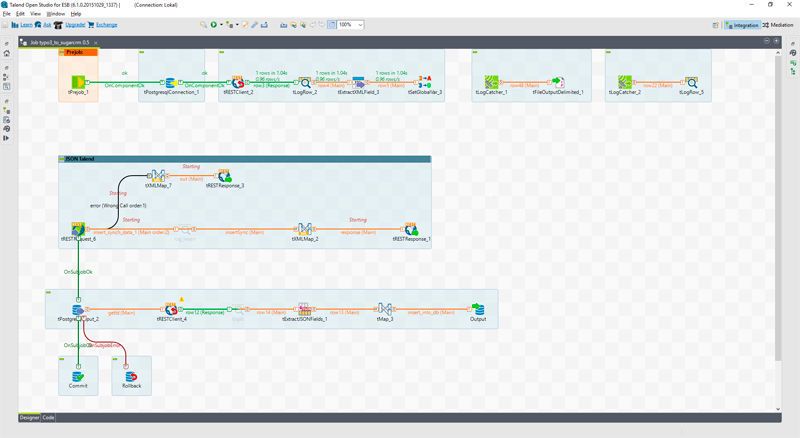
Task: Click the green Run job toolbar icon
Action: (x=214, y=25)
